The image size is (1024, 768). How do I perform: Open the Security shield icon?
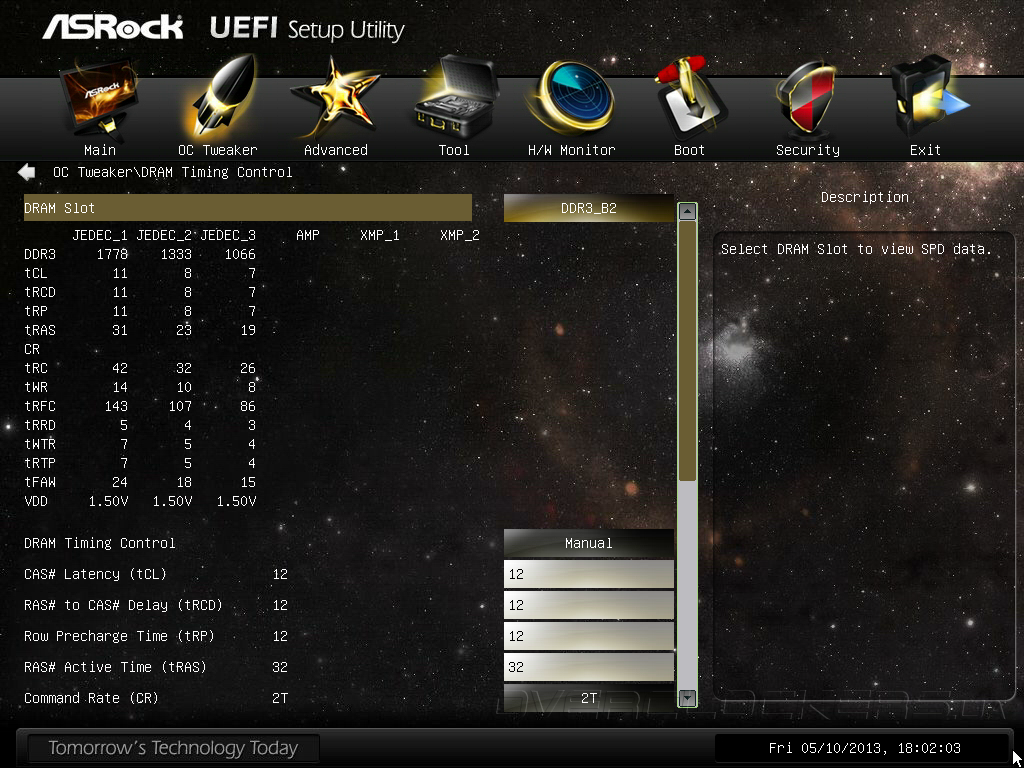click(x=808, y=100)
